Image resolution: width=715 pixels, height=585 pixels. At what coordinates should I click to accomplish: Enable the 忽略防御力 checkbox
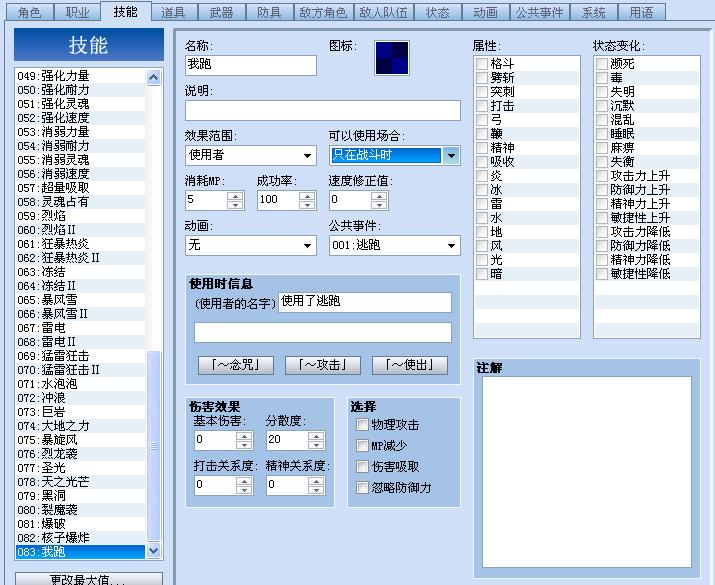362,487
